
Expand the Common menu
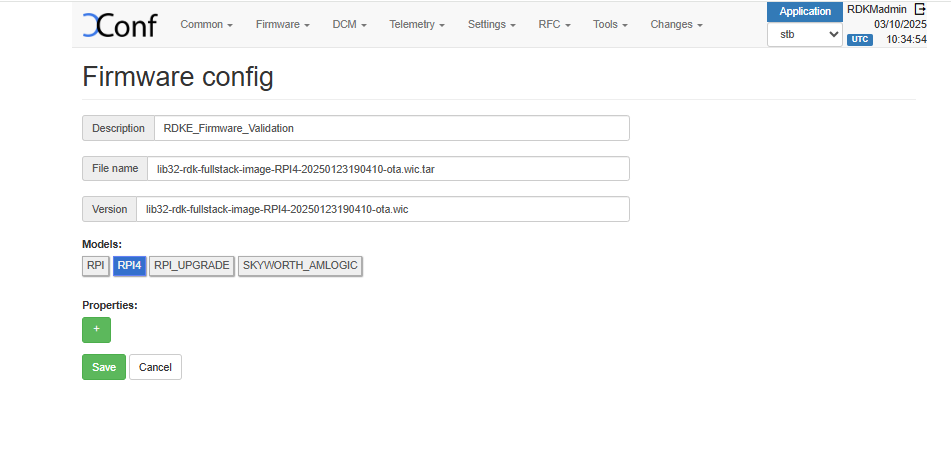(206, 24)
